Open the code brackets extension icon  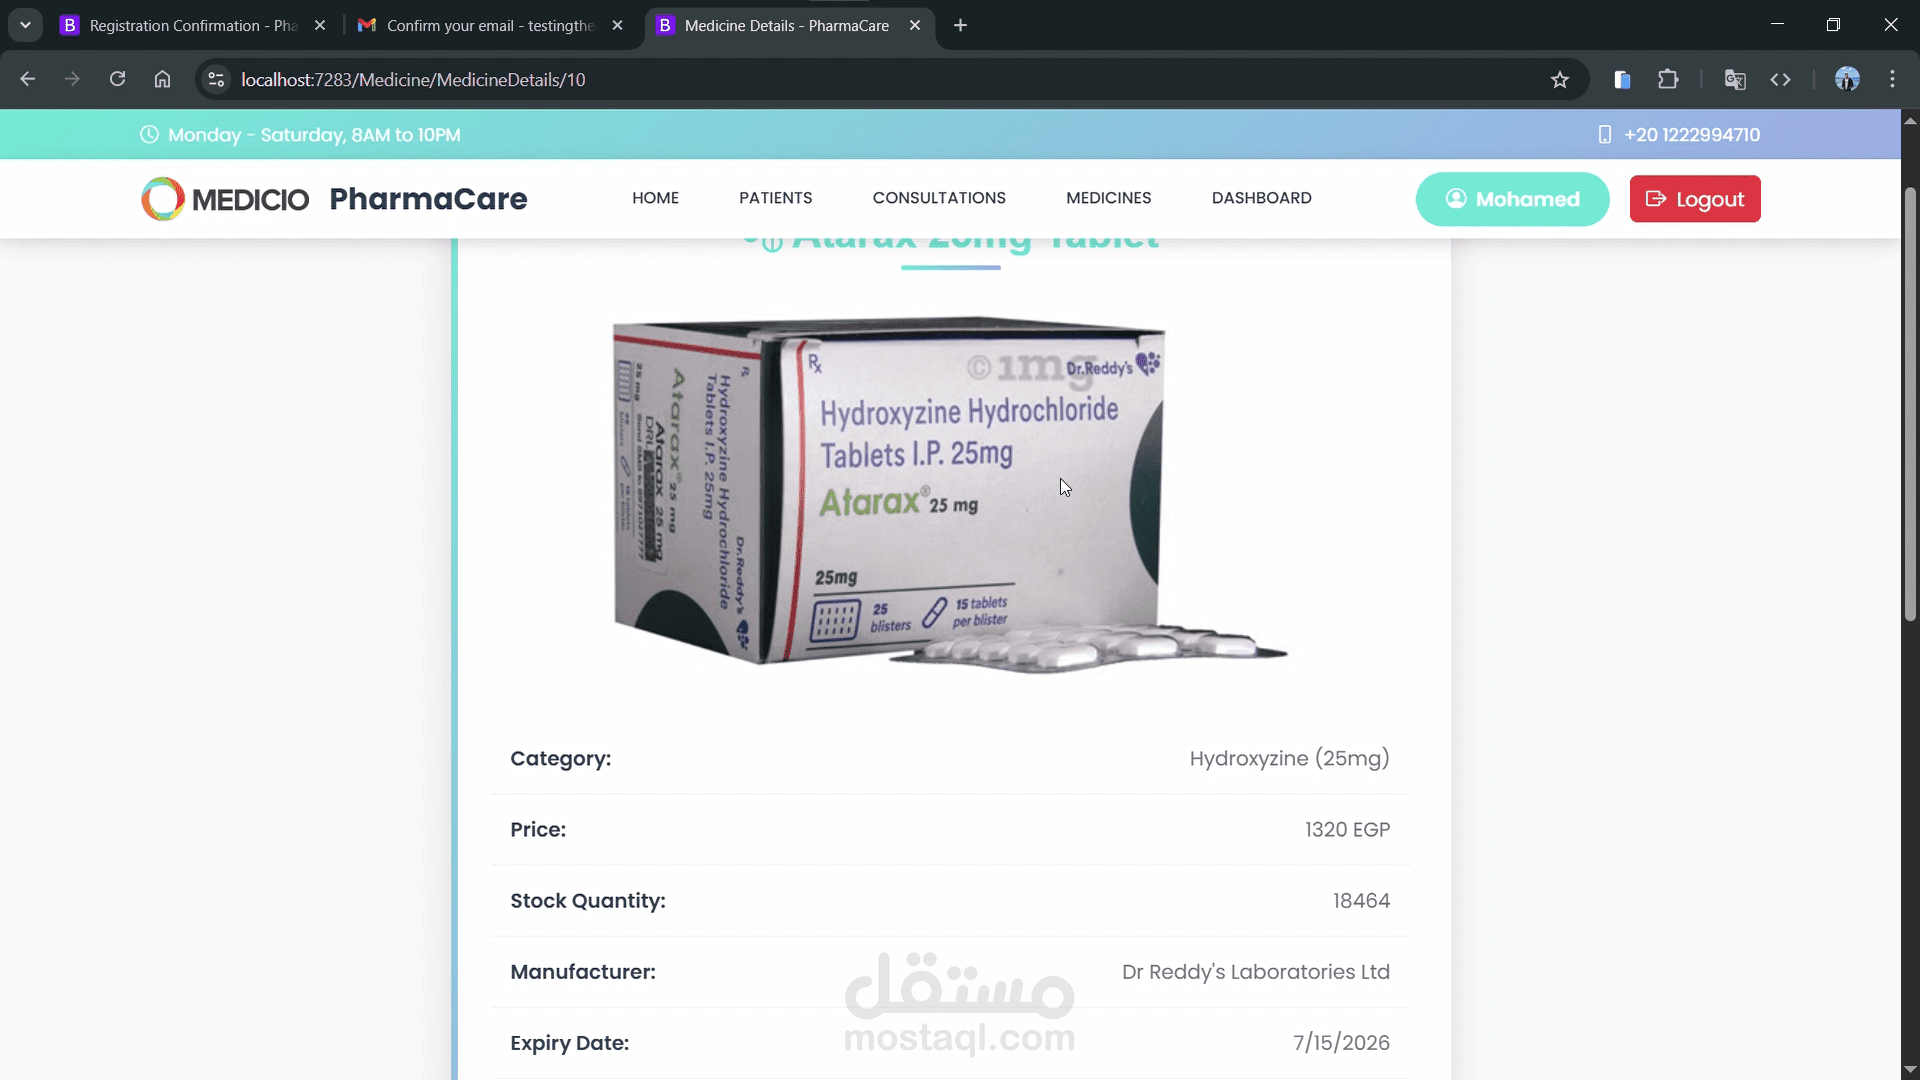tap(1780, 79)
